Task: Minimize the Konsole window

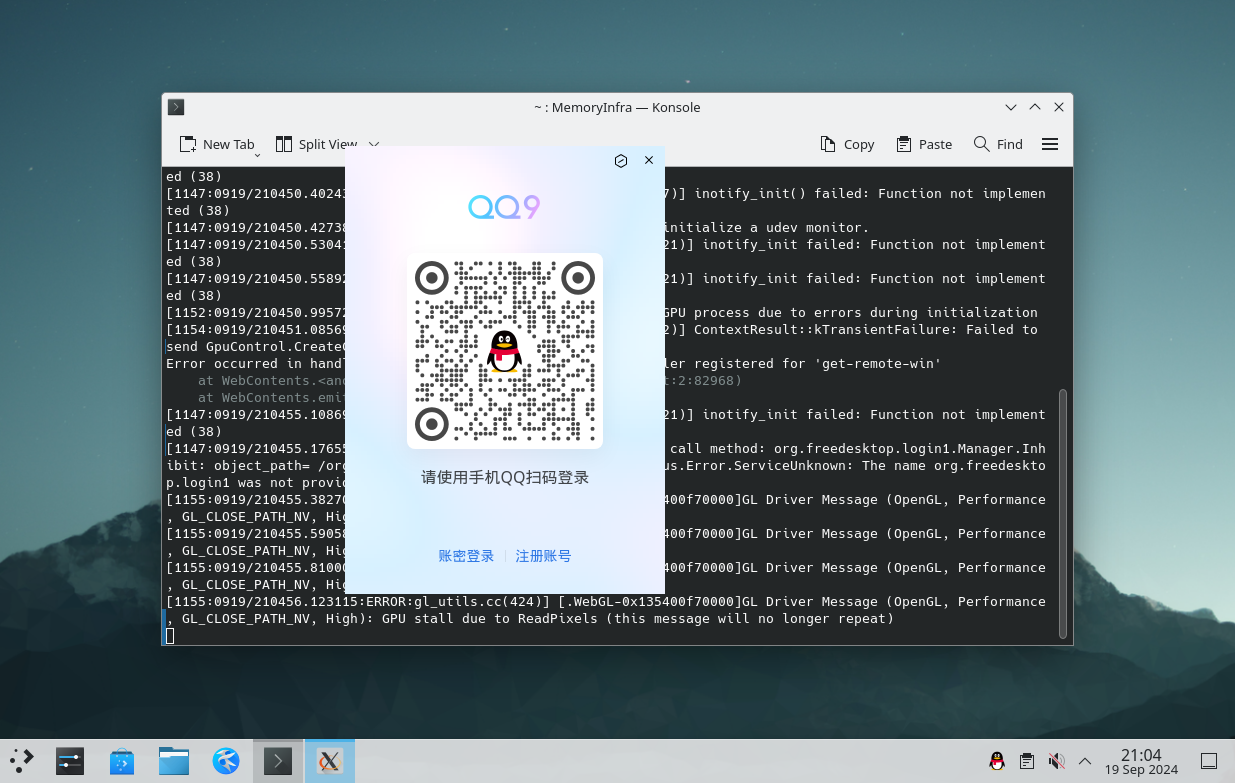Action: 1011,107
